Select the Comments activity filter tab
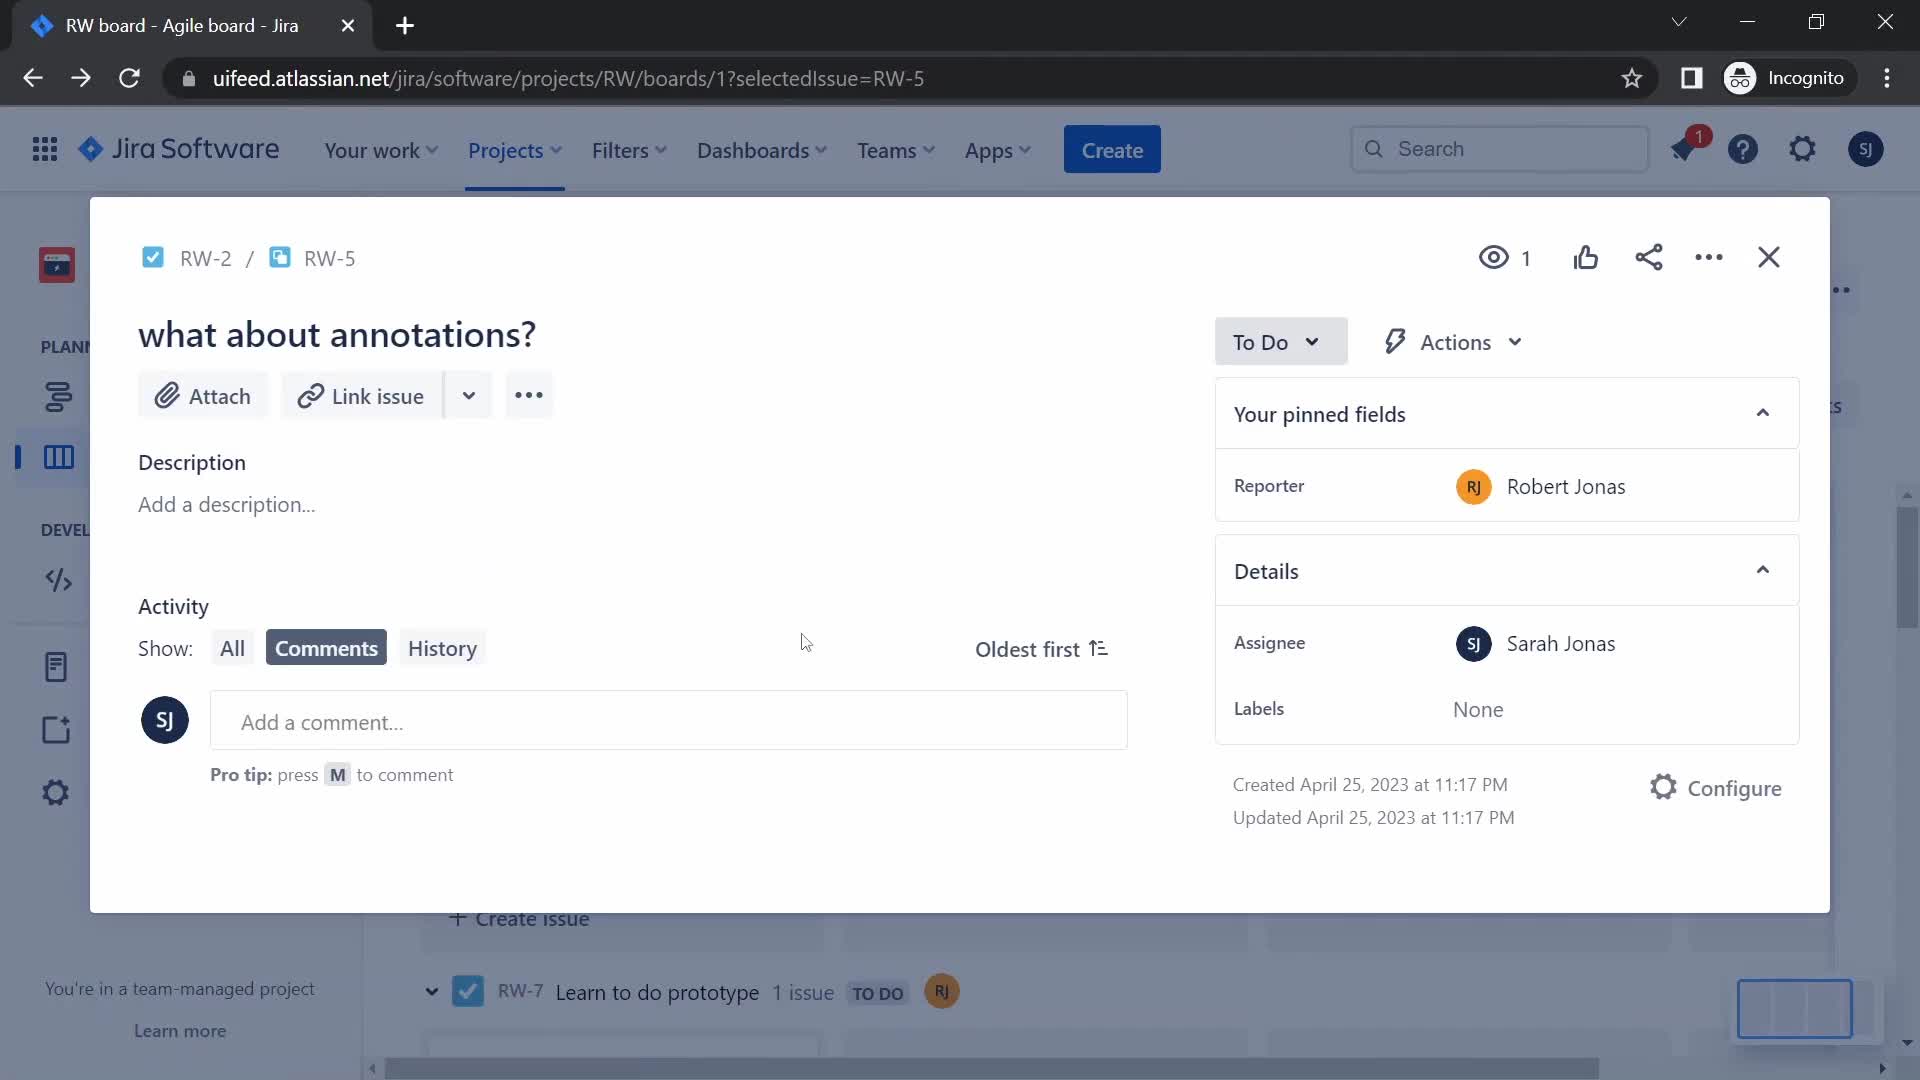This screenshot has width=1920, height=1080. click(326, 647)
